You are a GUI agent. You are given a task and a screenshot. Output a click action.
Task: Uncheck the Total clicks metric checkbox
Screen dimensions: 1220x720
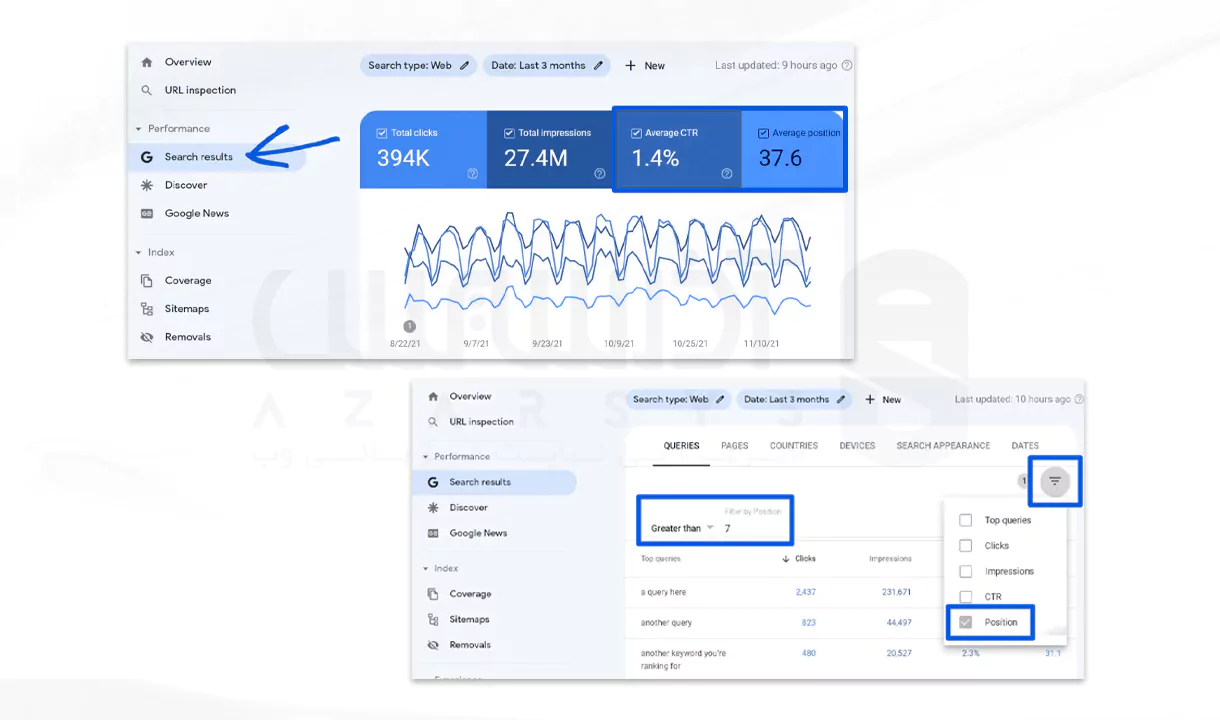point(382,133)
